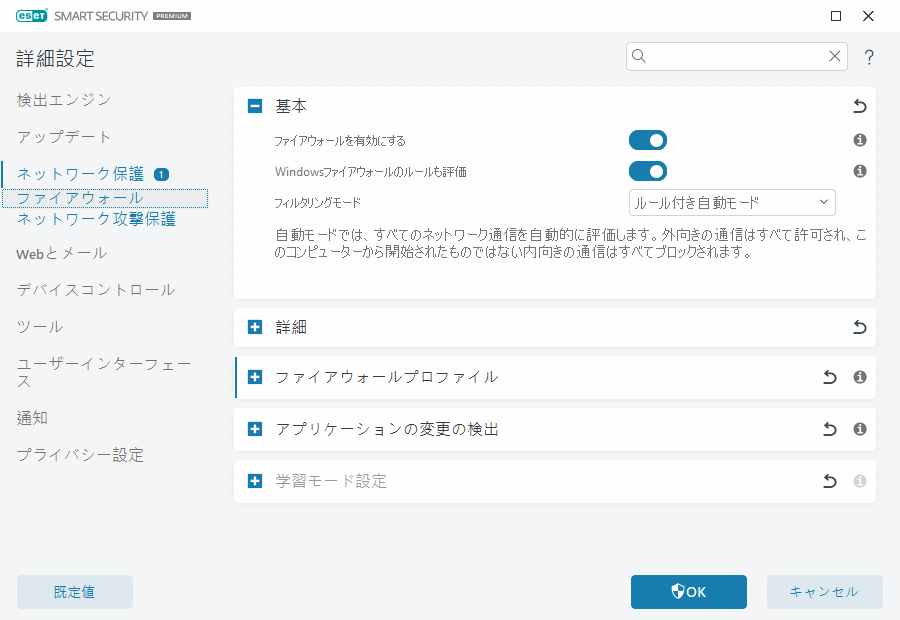900x620 pixels.
Task: Clear the search box with the X
Action: pyautogui.click(x=835, y=56)
